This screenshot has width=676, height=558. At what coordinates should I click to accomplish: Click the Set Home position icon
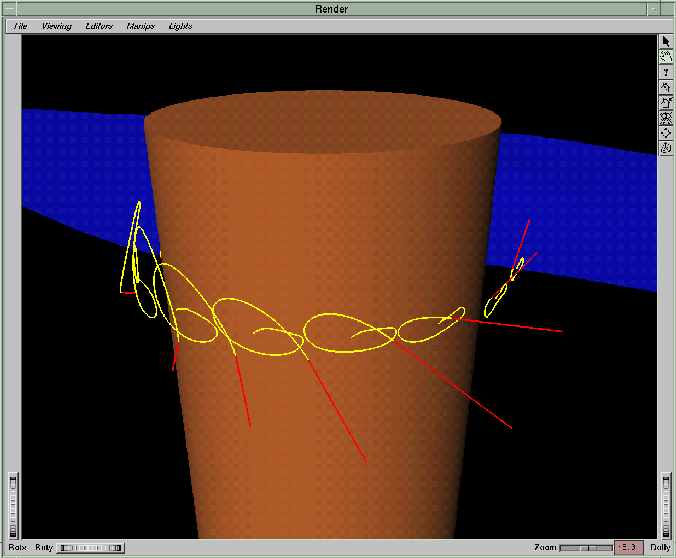(666, 102)
